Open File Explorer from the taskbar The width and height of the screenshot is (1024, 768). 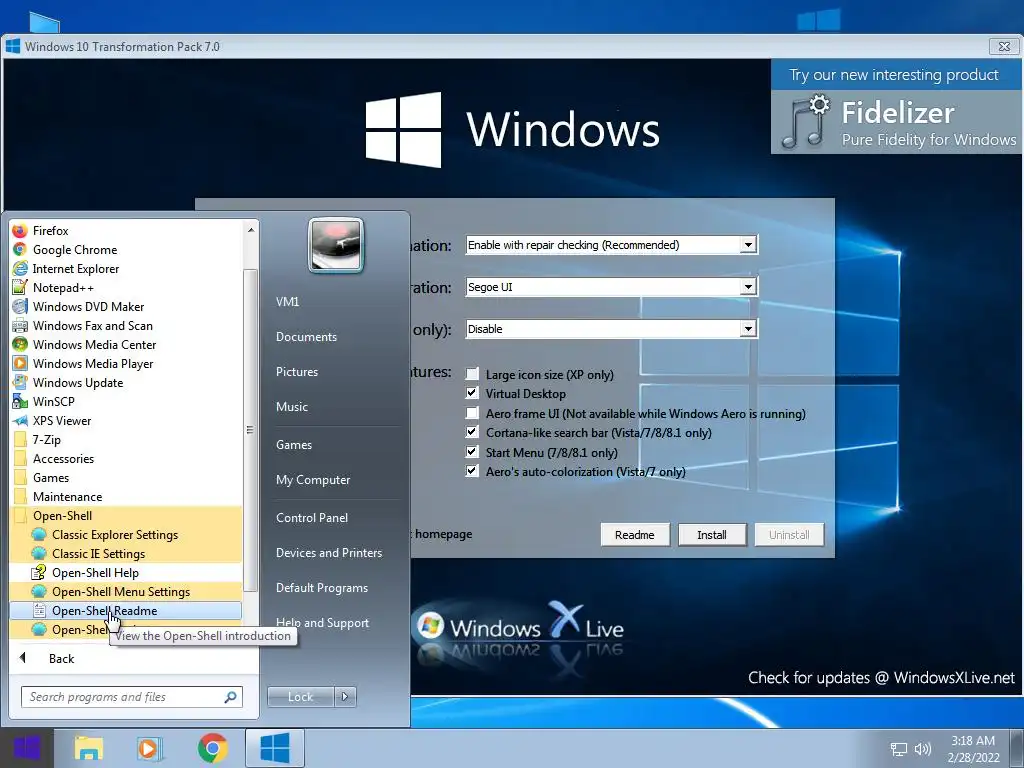tap(88, 748)
